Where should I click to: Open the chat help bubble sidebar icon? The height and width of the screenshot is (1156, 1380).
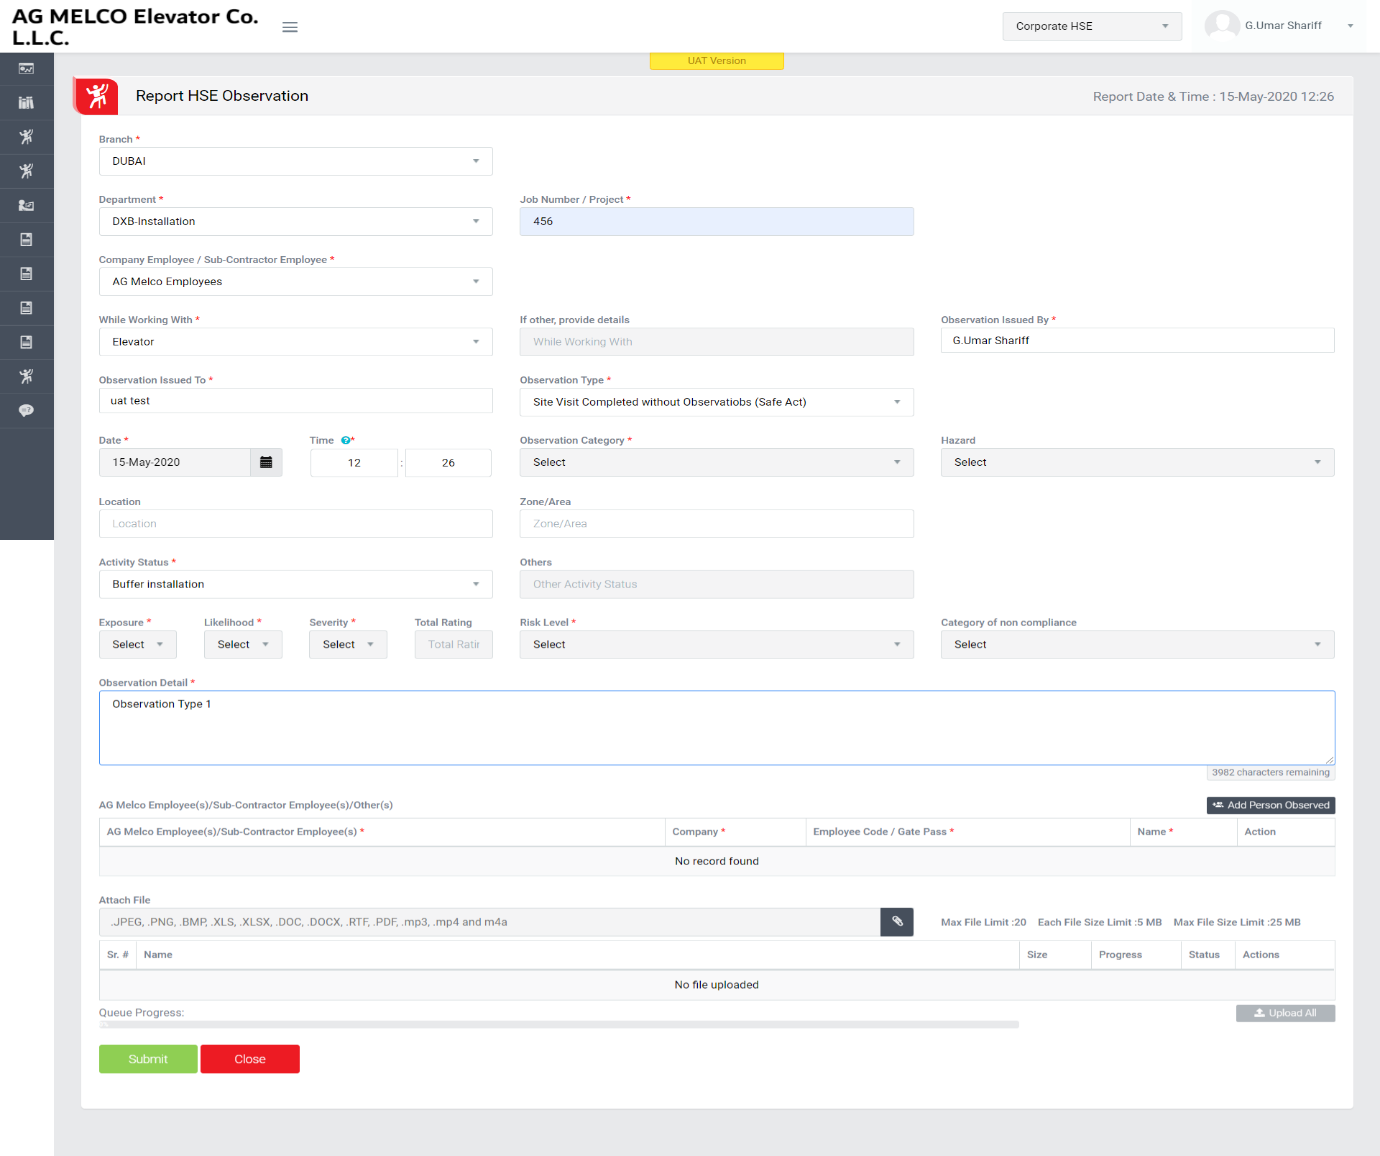(x=26, y=410)
